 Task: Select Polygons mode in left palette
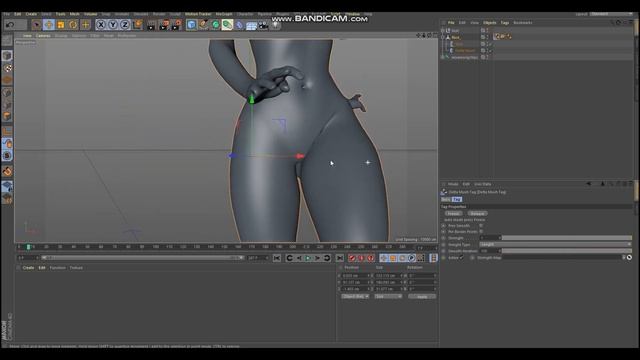click(x=7, y=117)
